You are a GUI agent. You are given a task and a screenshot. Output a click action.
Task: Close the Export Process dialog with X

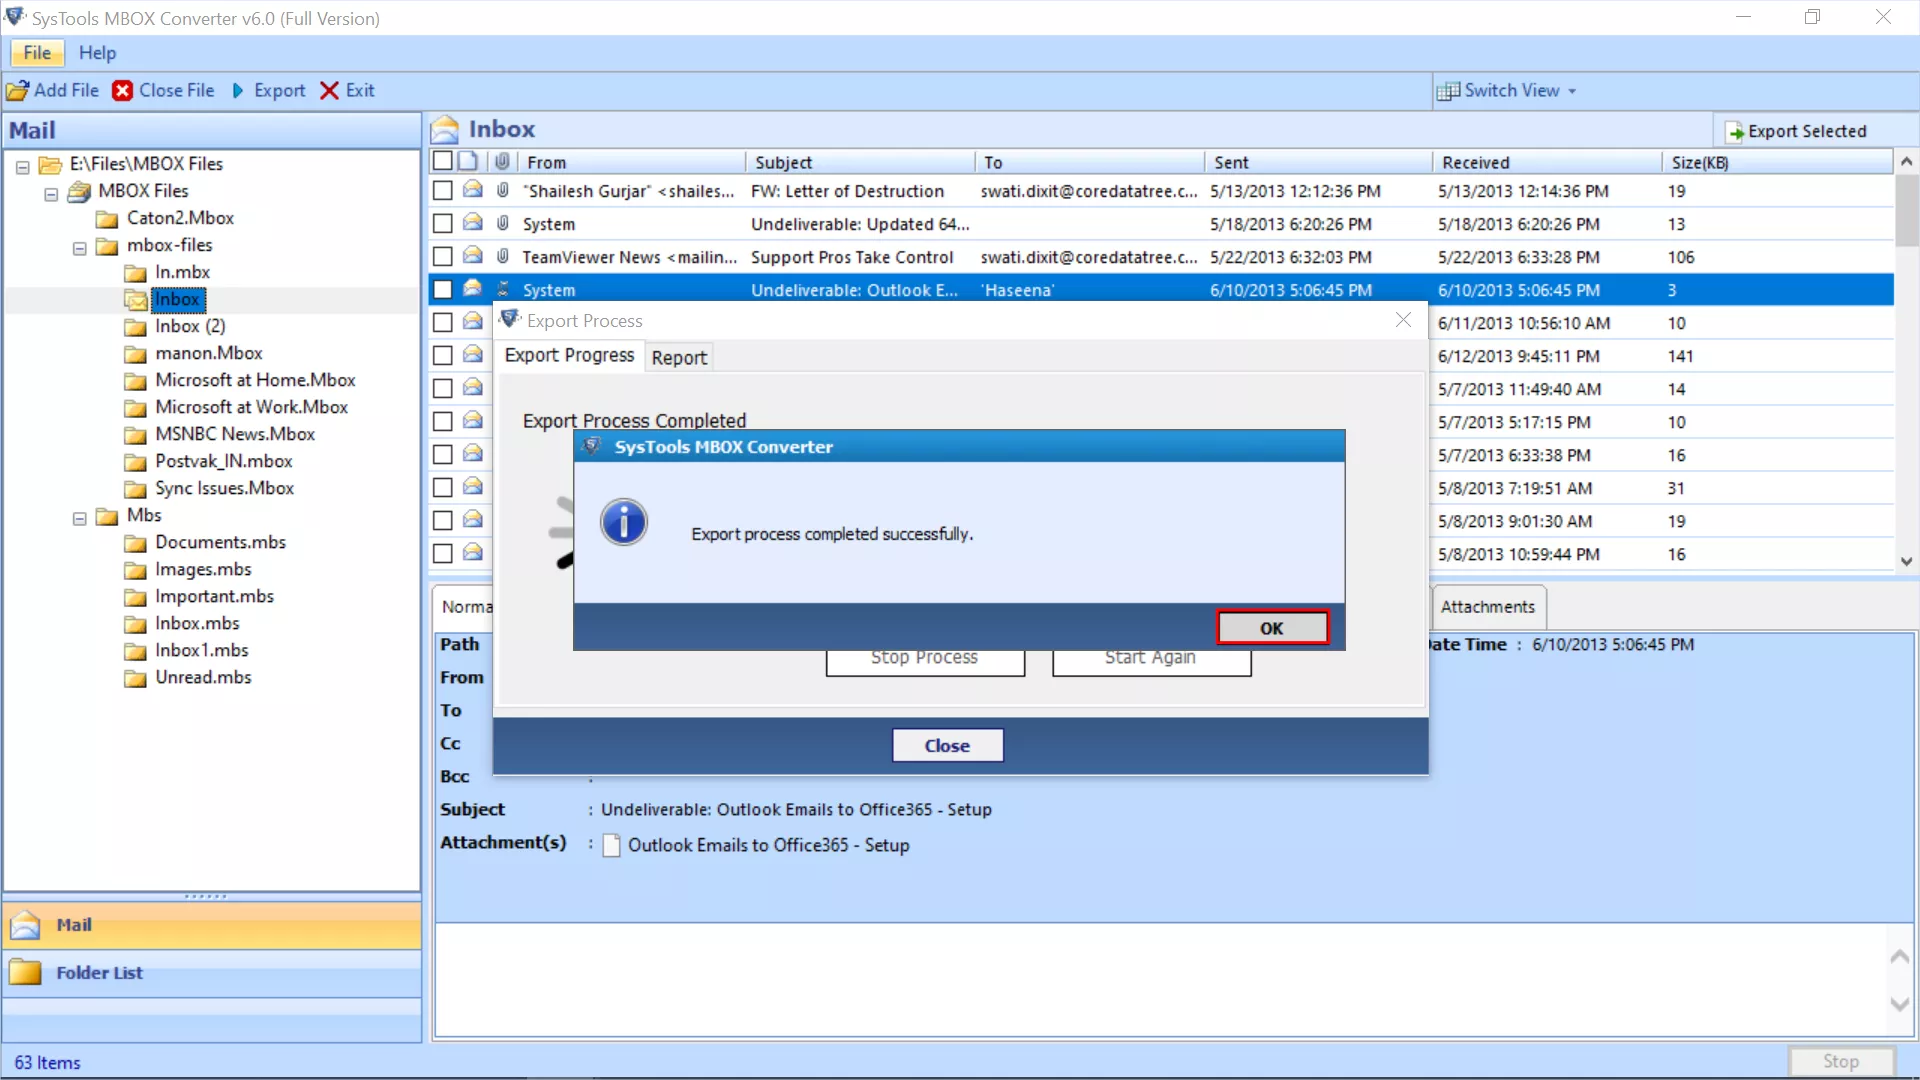pyautogui.click(x=1403, y=320)
